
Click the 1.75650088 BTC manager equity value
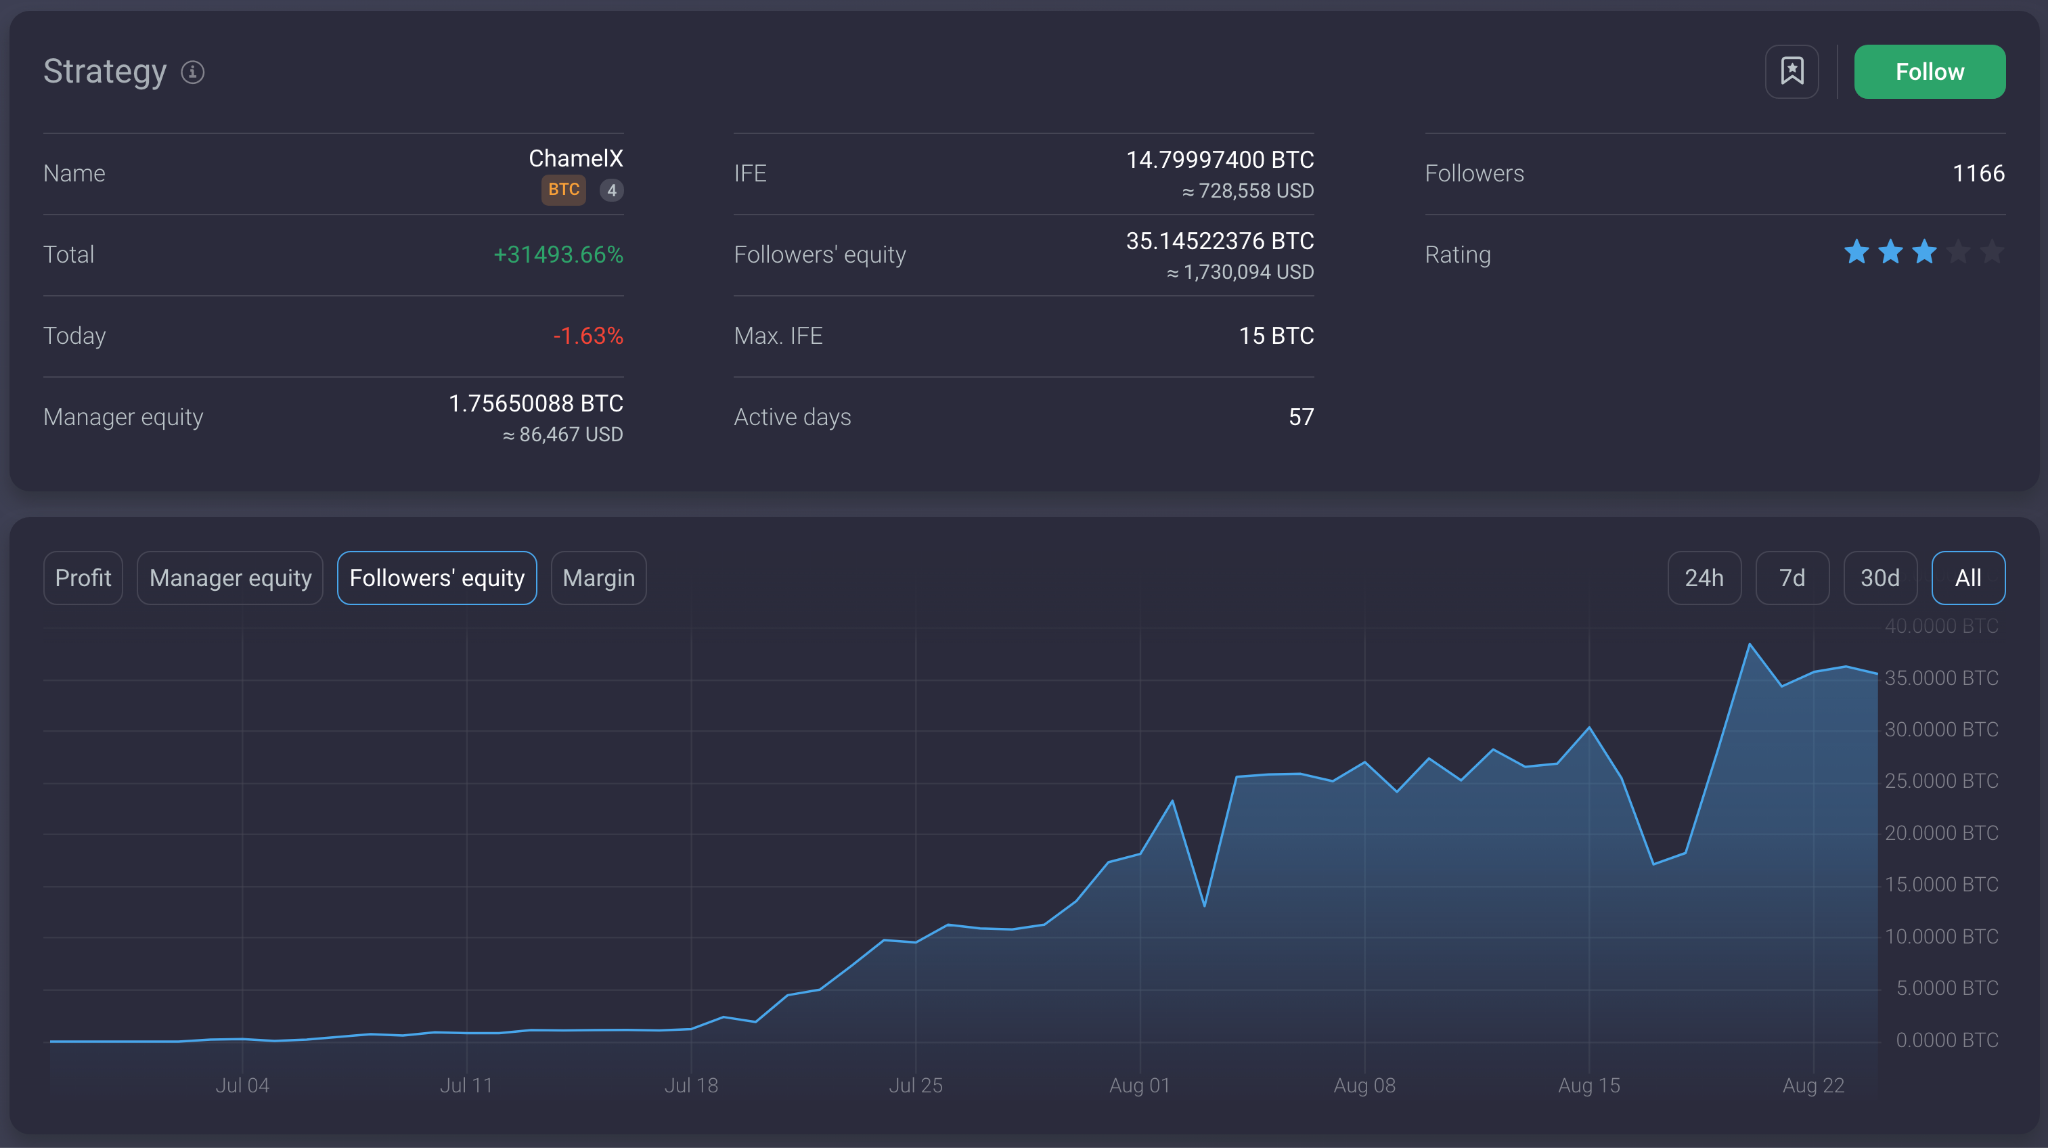pos(536,404)
